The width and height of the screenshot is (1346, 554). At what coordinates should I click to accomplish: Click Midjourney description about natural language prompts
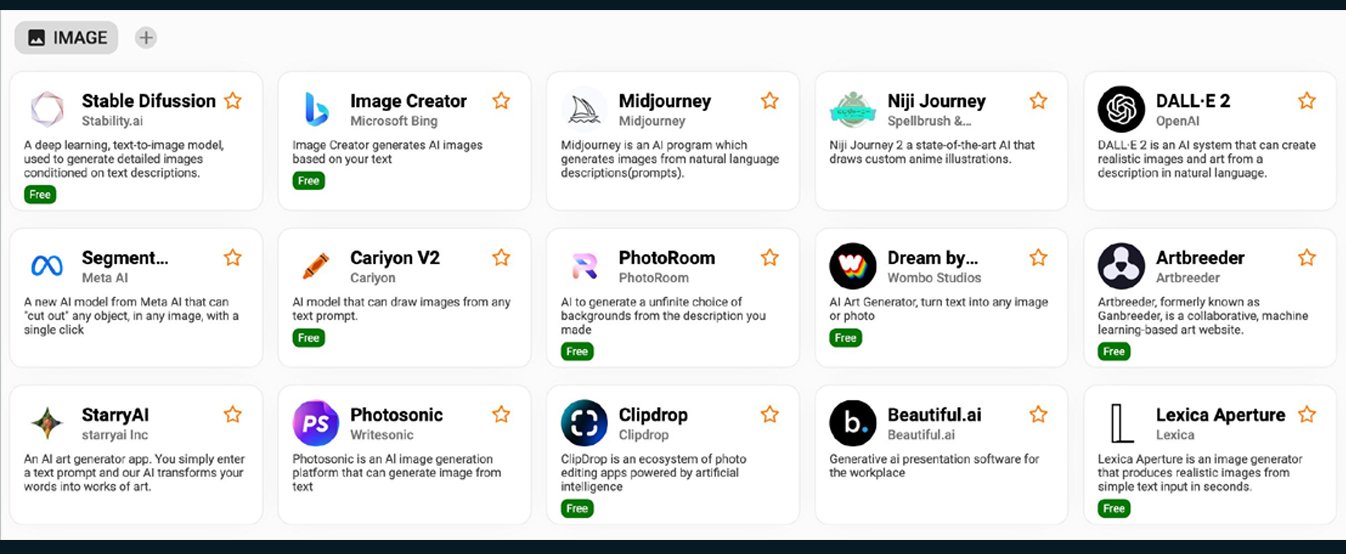pyautogui.click(x=669, y=159)
